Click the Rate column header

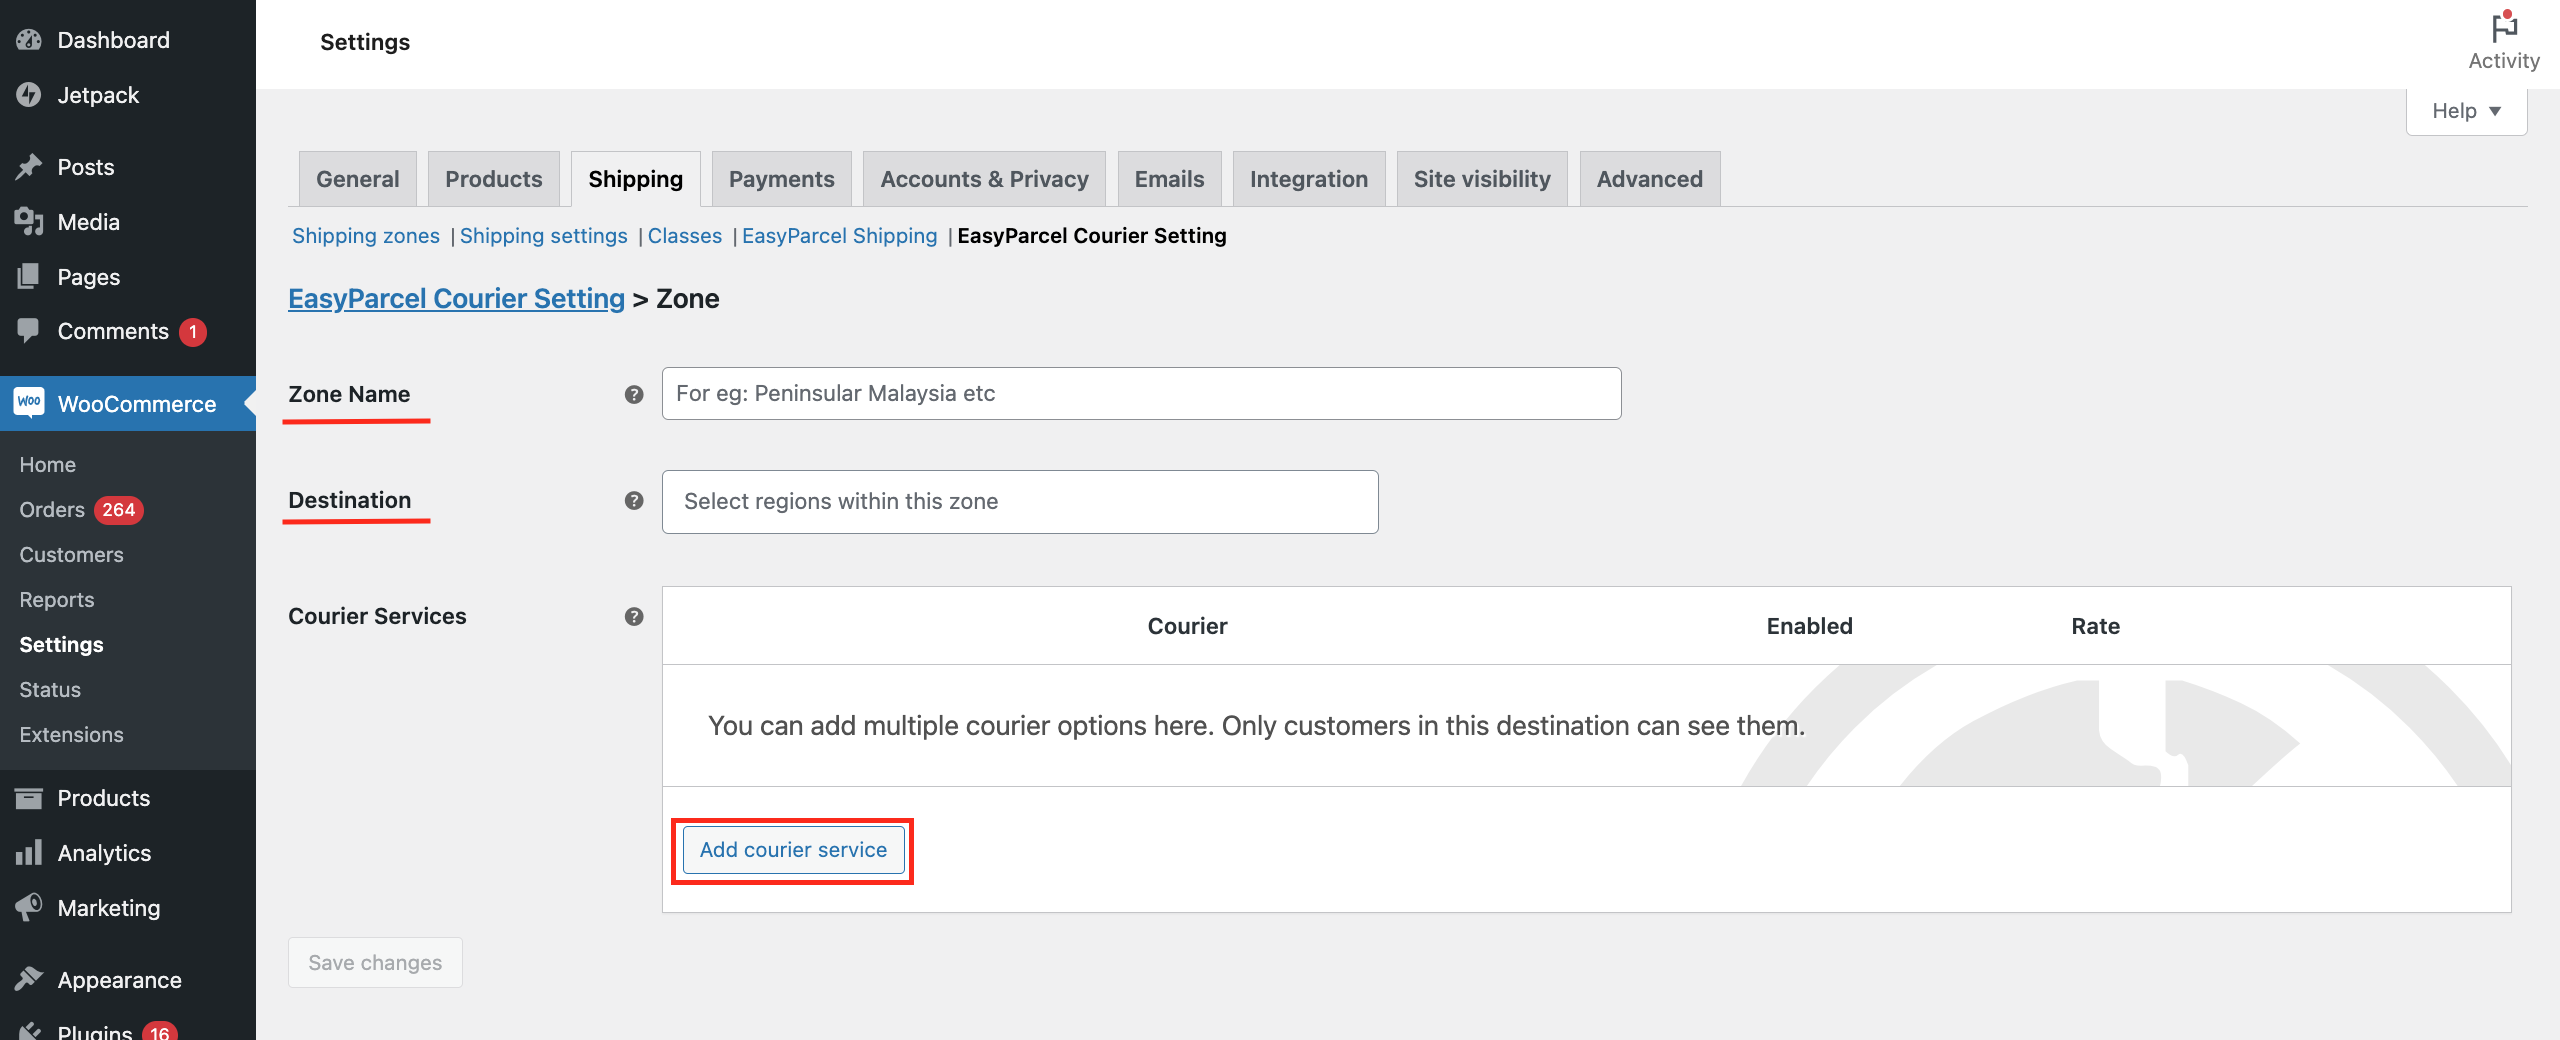pos(2095,626)
